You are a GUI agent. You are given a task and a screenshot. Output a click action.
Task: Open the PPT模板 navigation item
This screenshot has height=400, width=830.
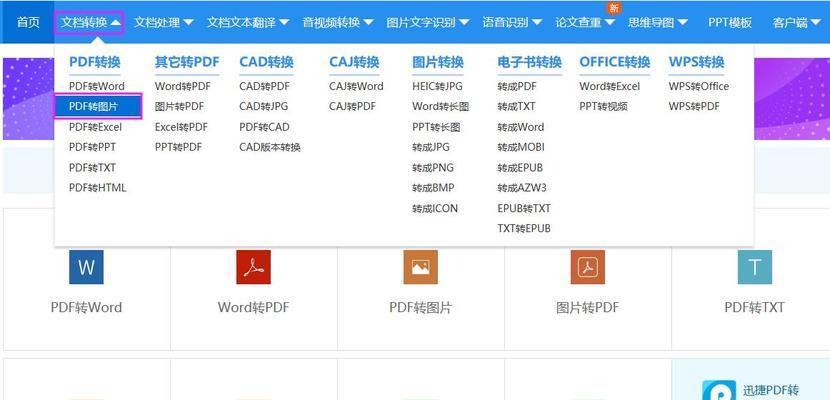[x=730, y=22]
